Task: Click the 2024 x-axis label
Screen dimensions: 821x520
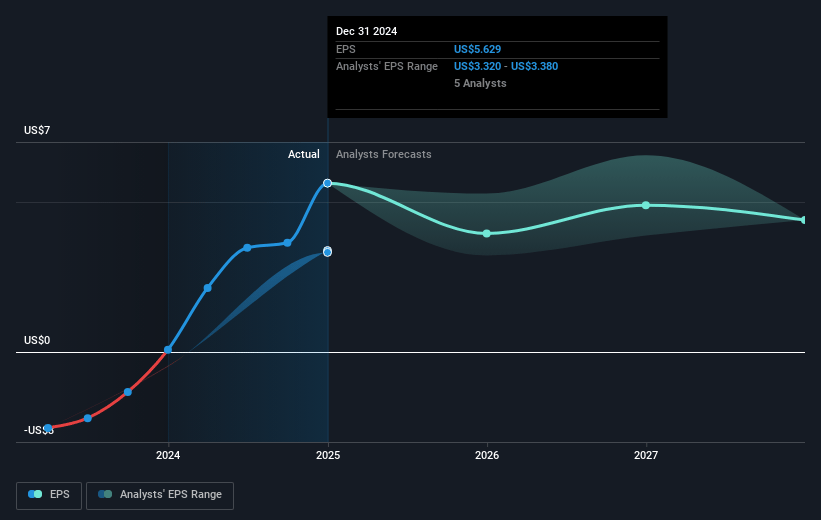Action: click(x=168, y=455)
